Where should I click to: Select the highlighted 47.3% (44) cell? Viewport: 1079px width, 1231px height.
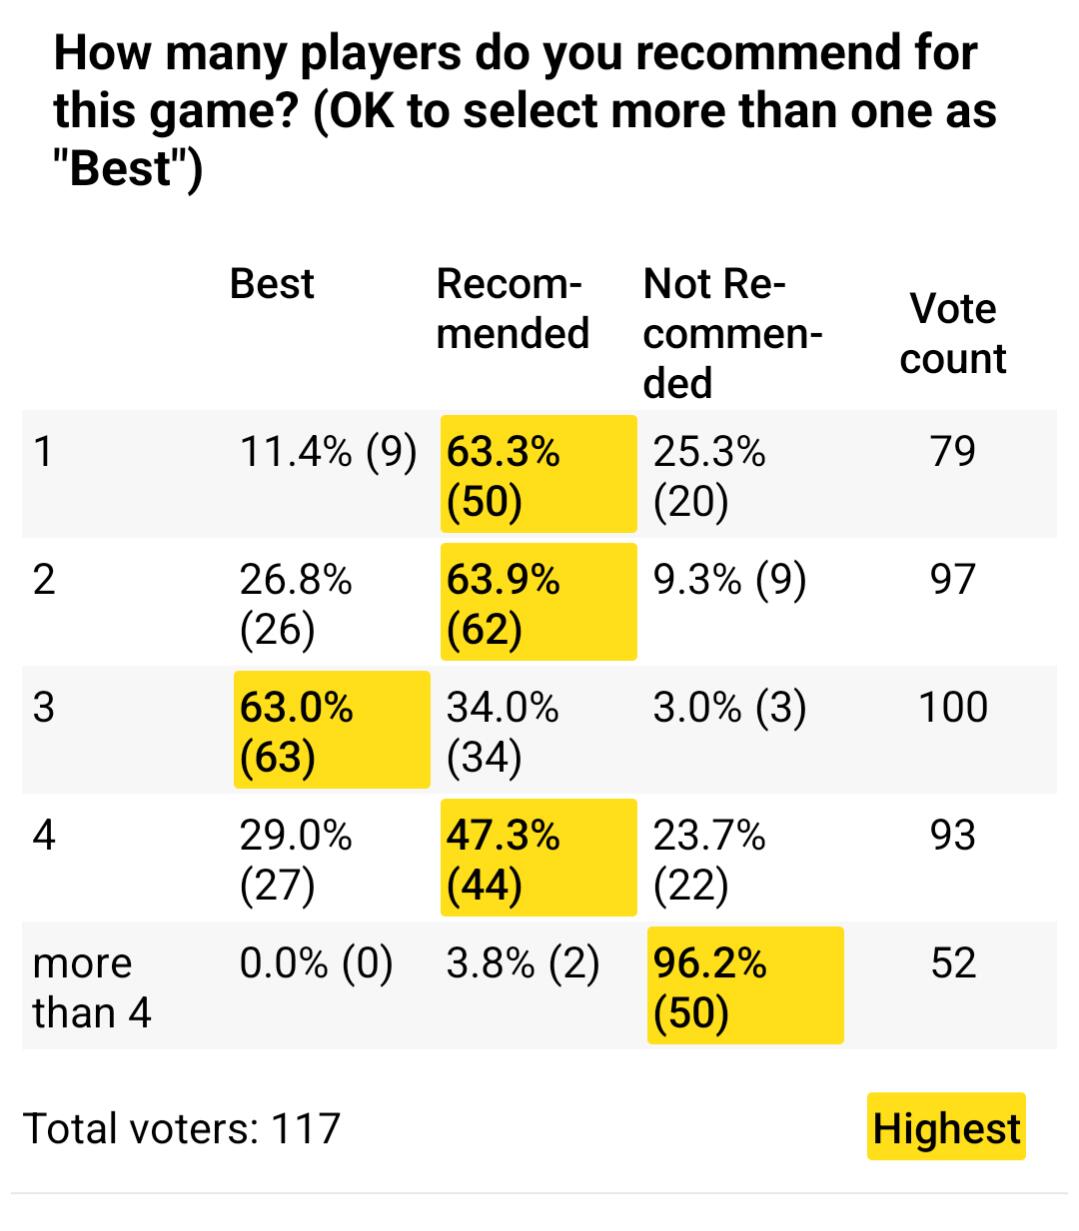538,859
